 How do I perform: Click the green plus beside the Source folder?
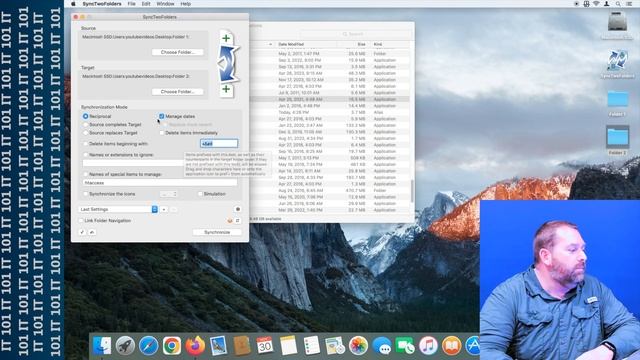point(226,38)
